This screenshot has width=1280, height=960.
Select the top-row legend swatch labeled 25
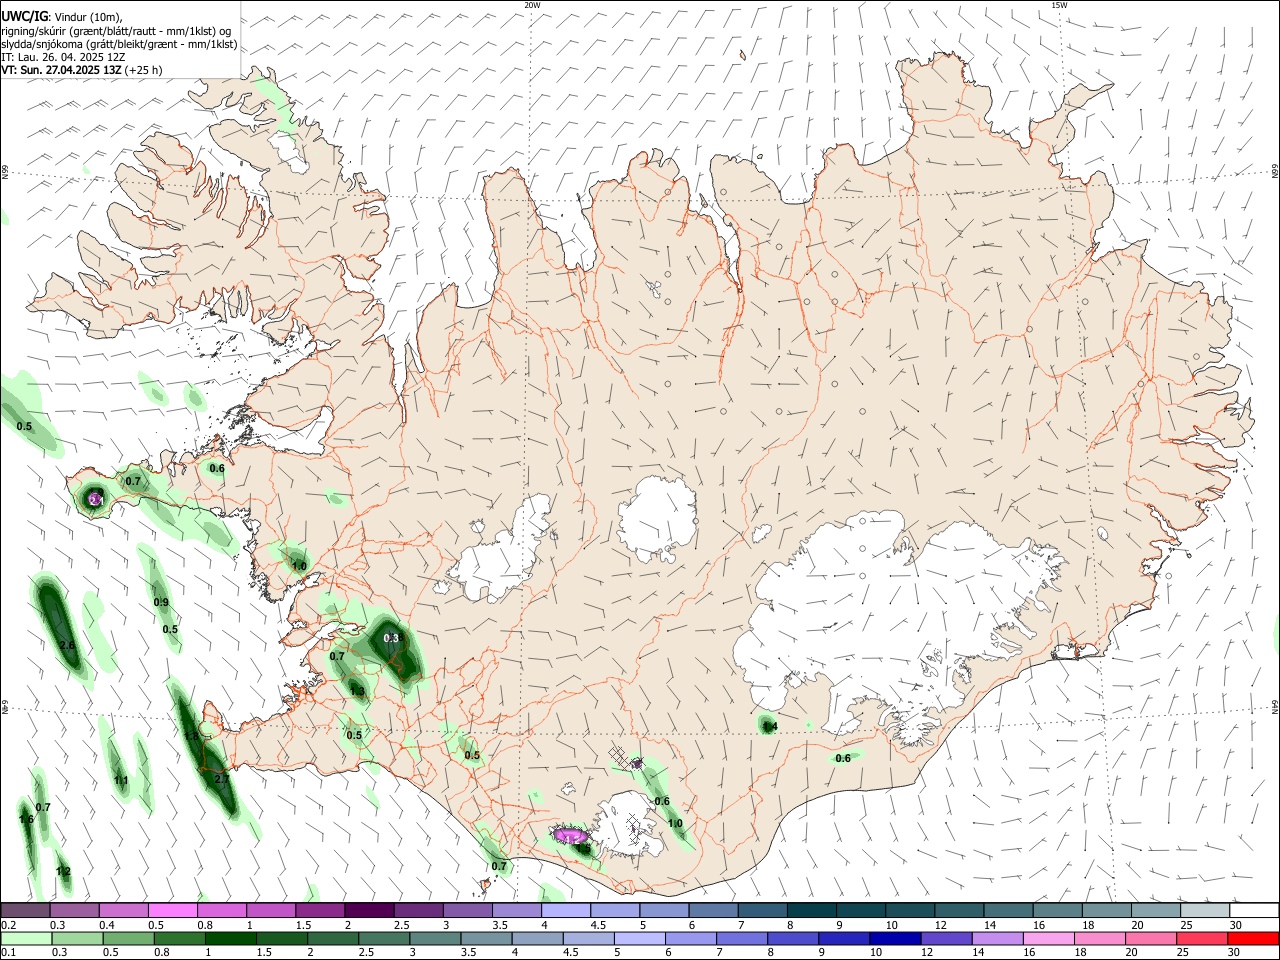click(x=1206, y=910)
